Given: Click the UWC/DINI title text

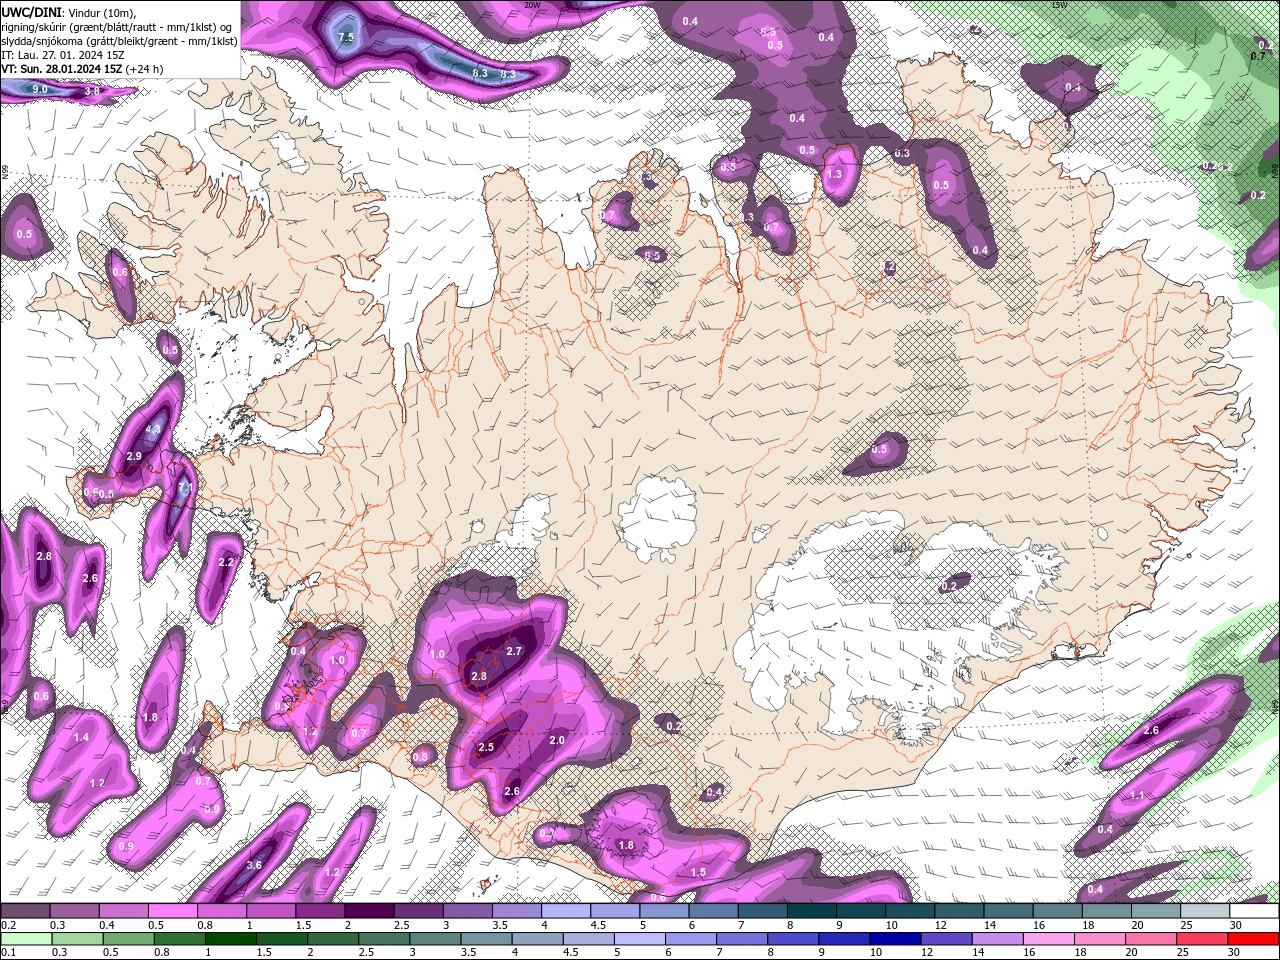Looking at the screenshot, I should (30, 11).
